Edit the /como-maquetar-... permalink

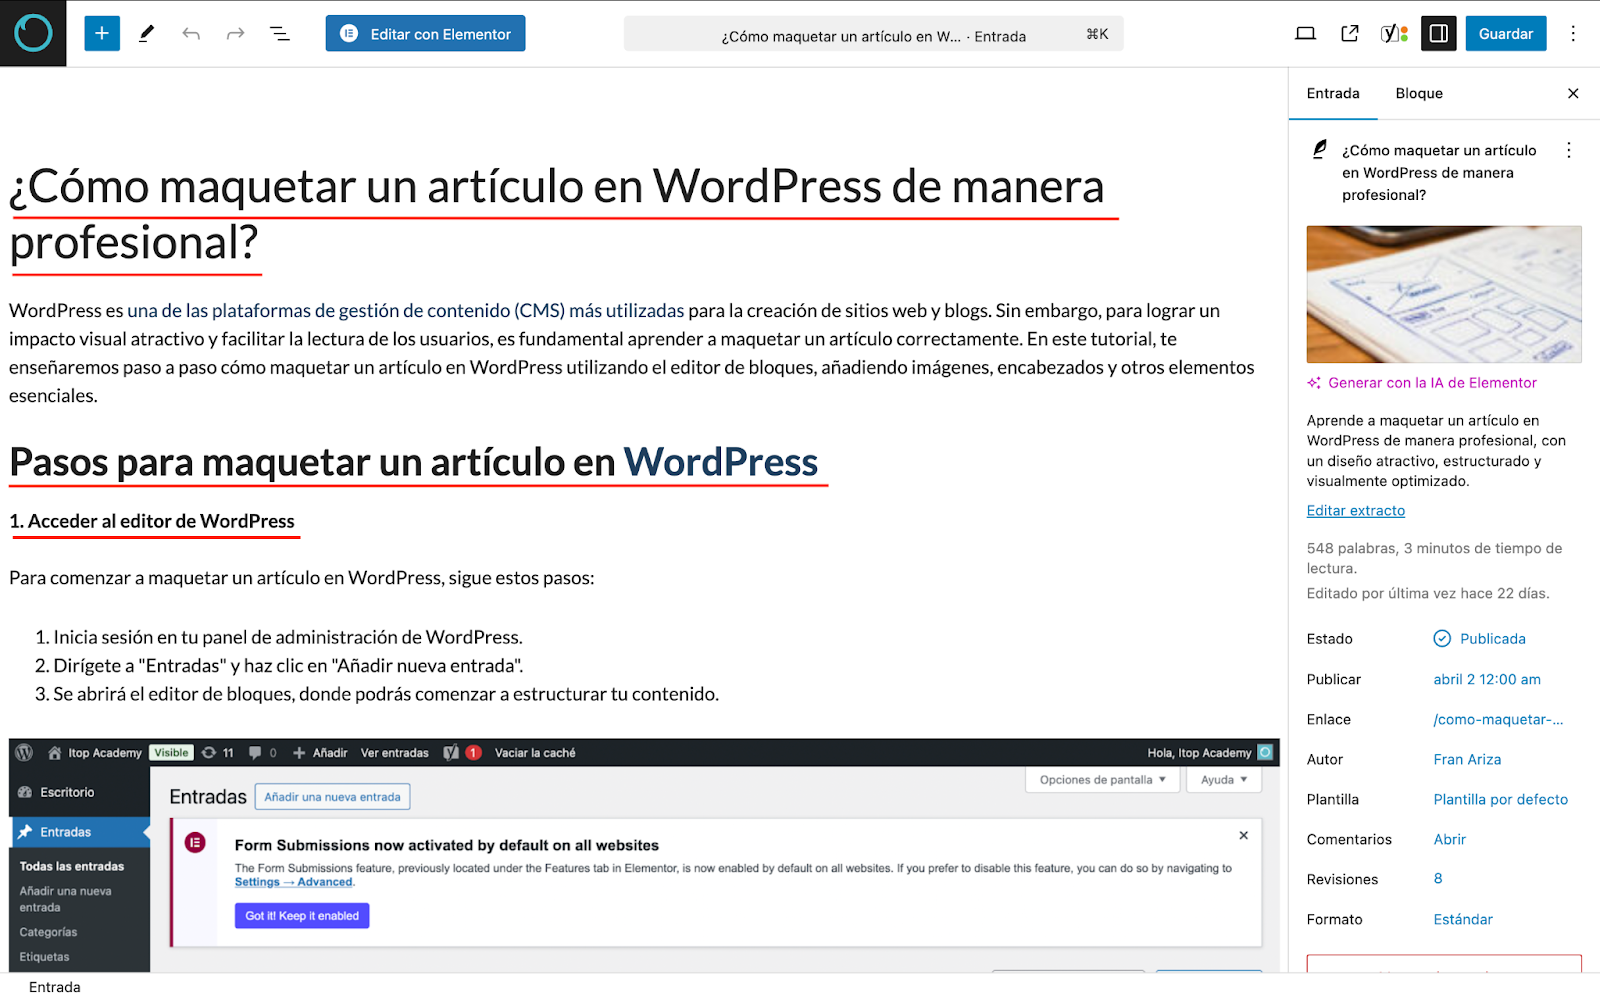tap(1498, 719)
